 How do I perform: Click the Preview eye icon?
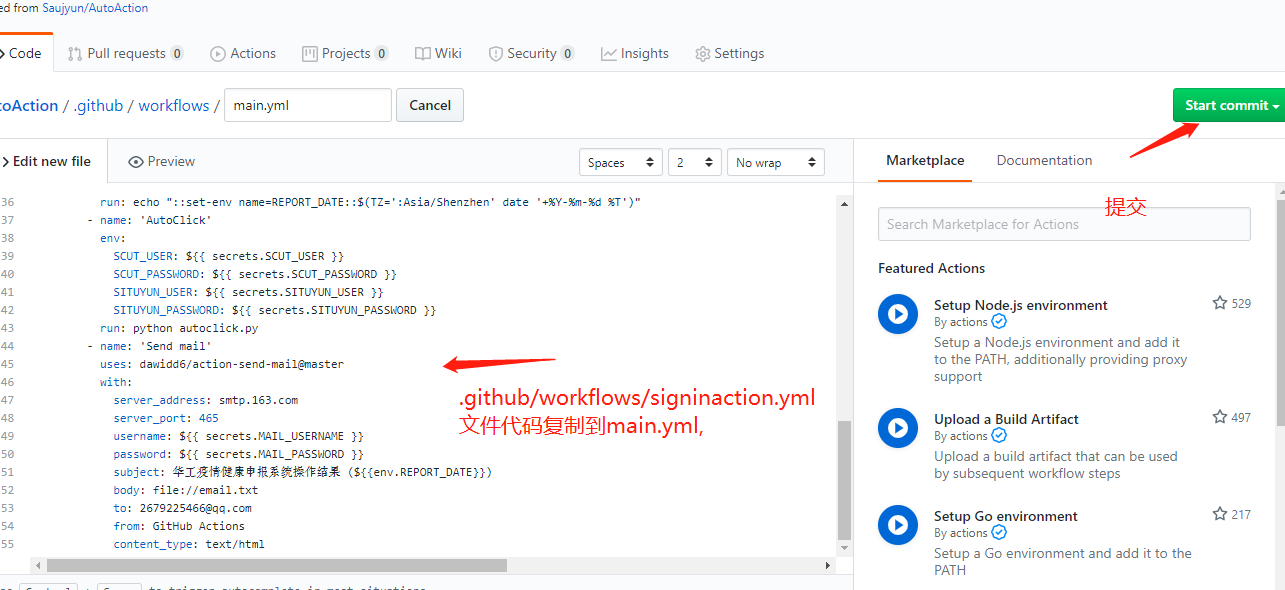click(x=135, y=161)
